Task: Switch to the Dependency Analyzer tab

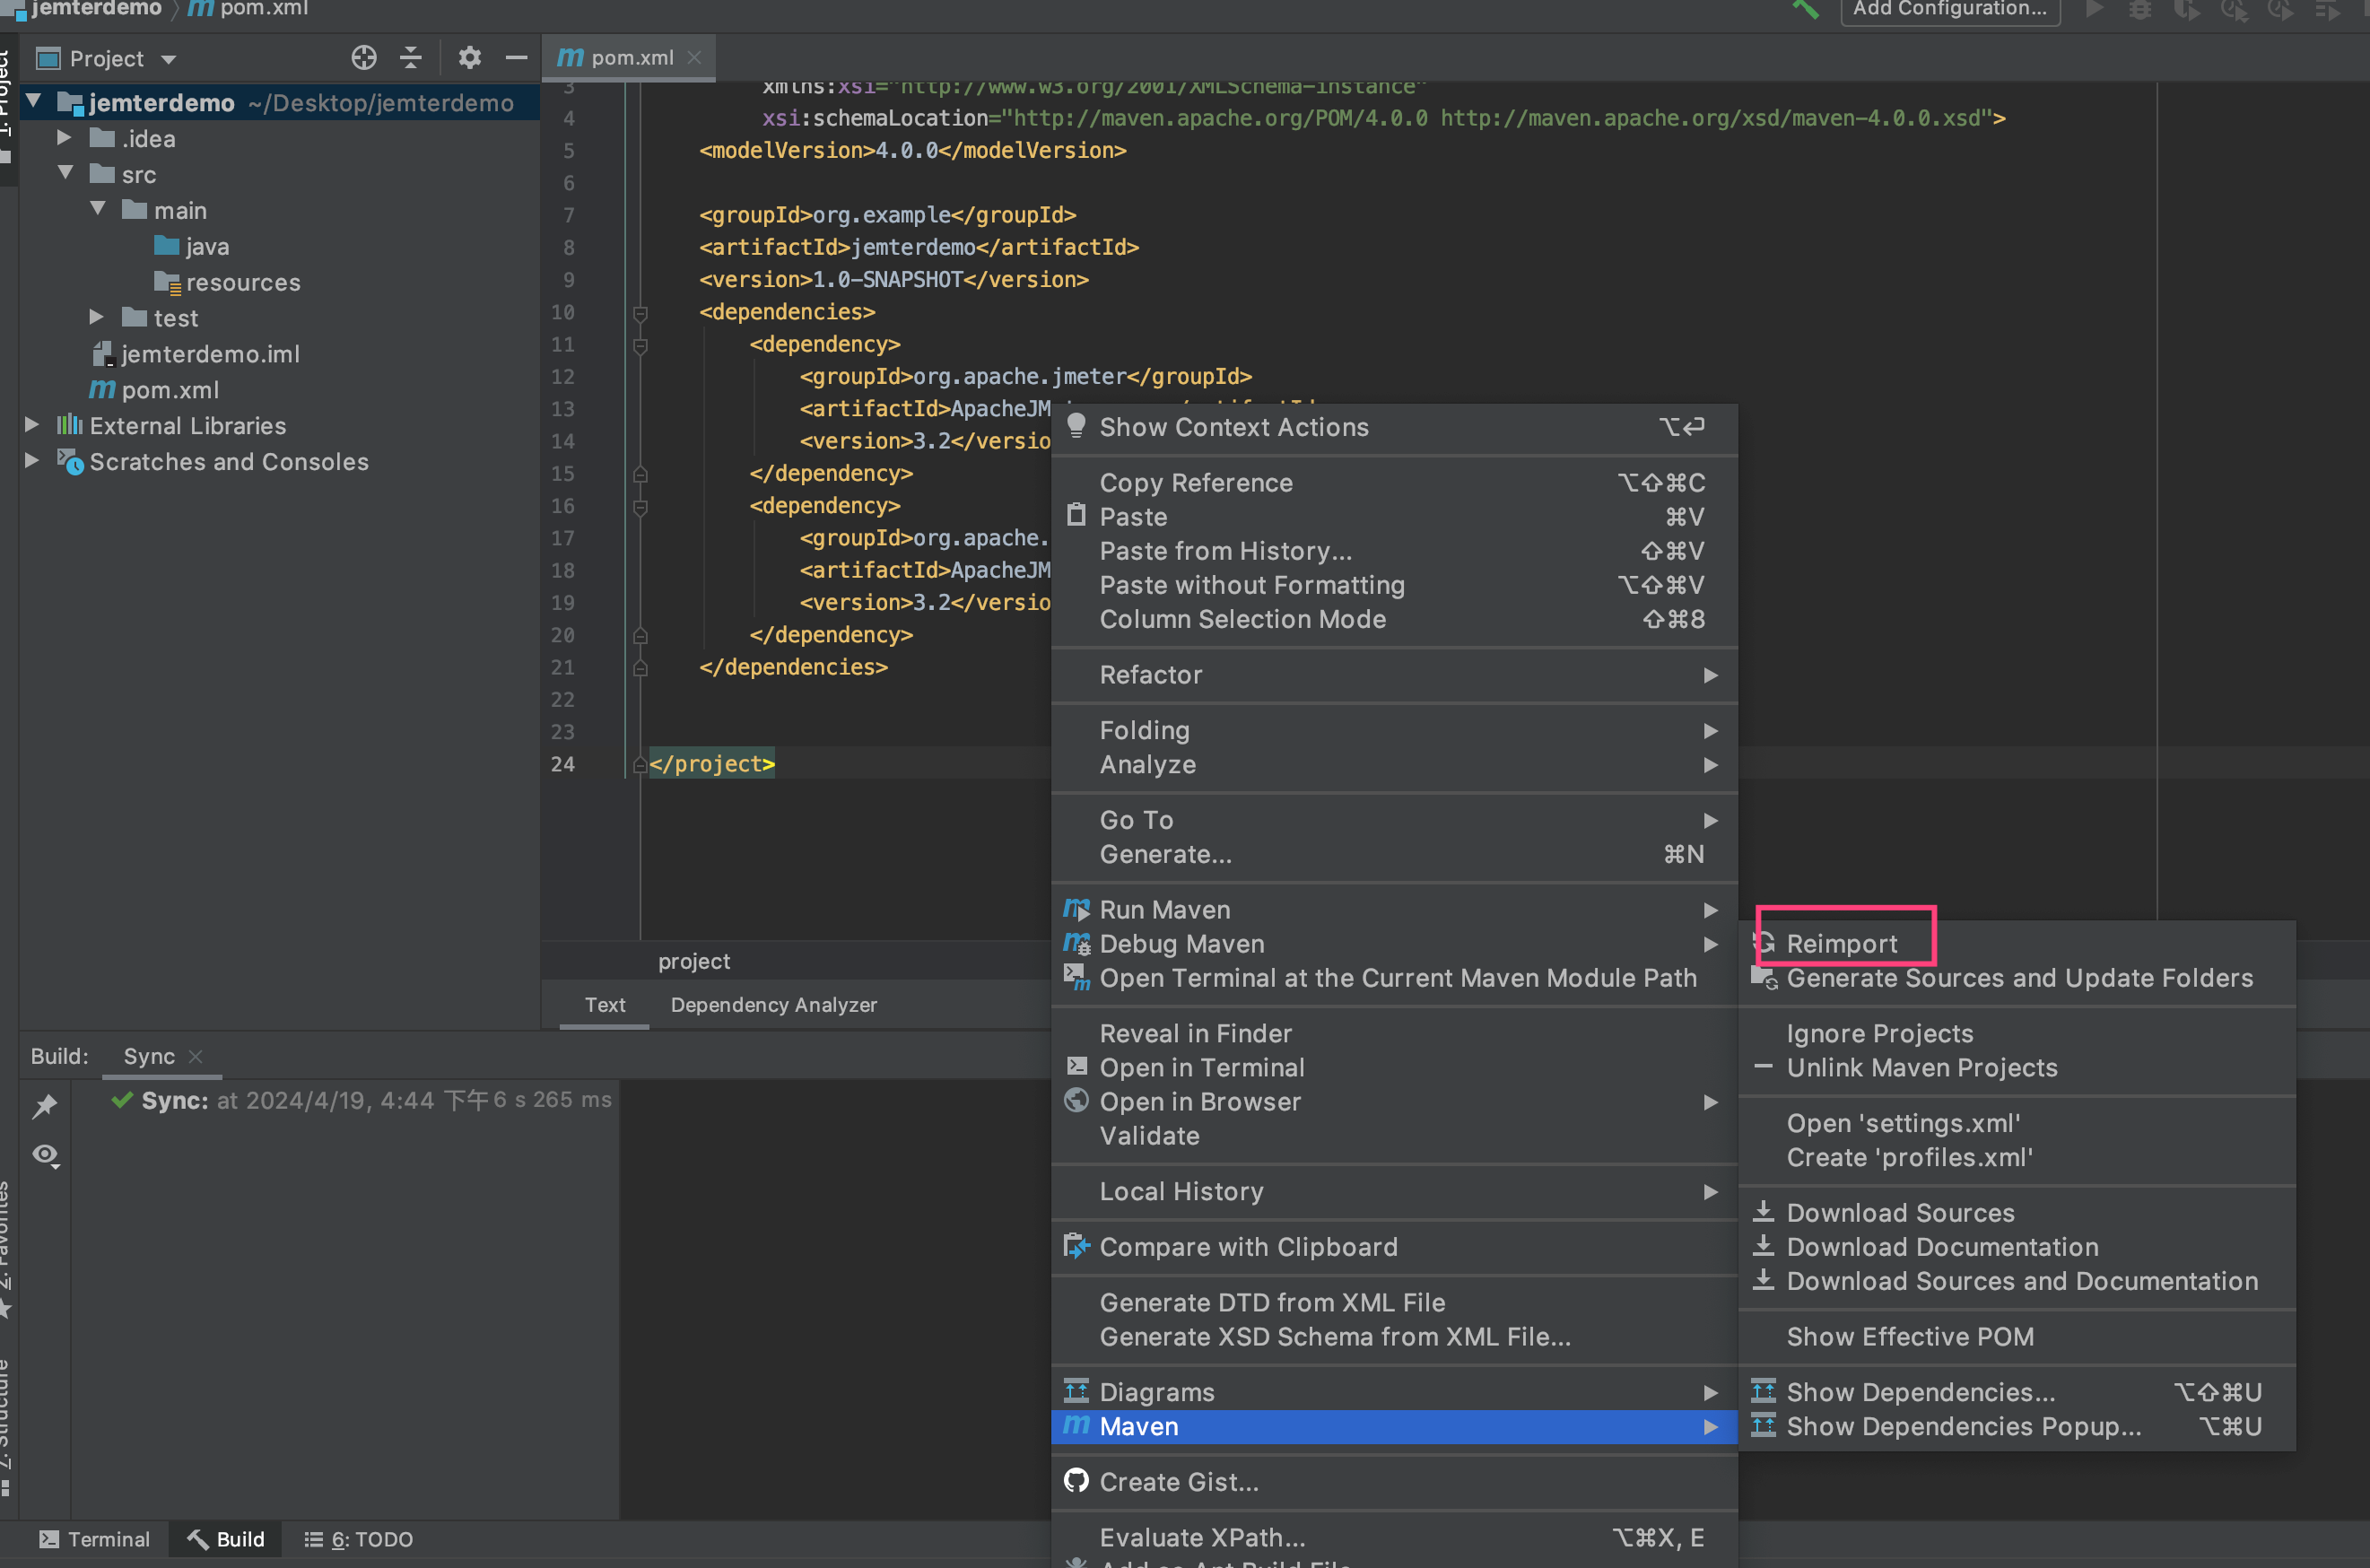Action: [x=773, y=1004]
